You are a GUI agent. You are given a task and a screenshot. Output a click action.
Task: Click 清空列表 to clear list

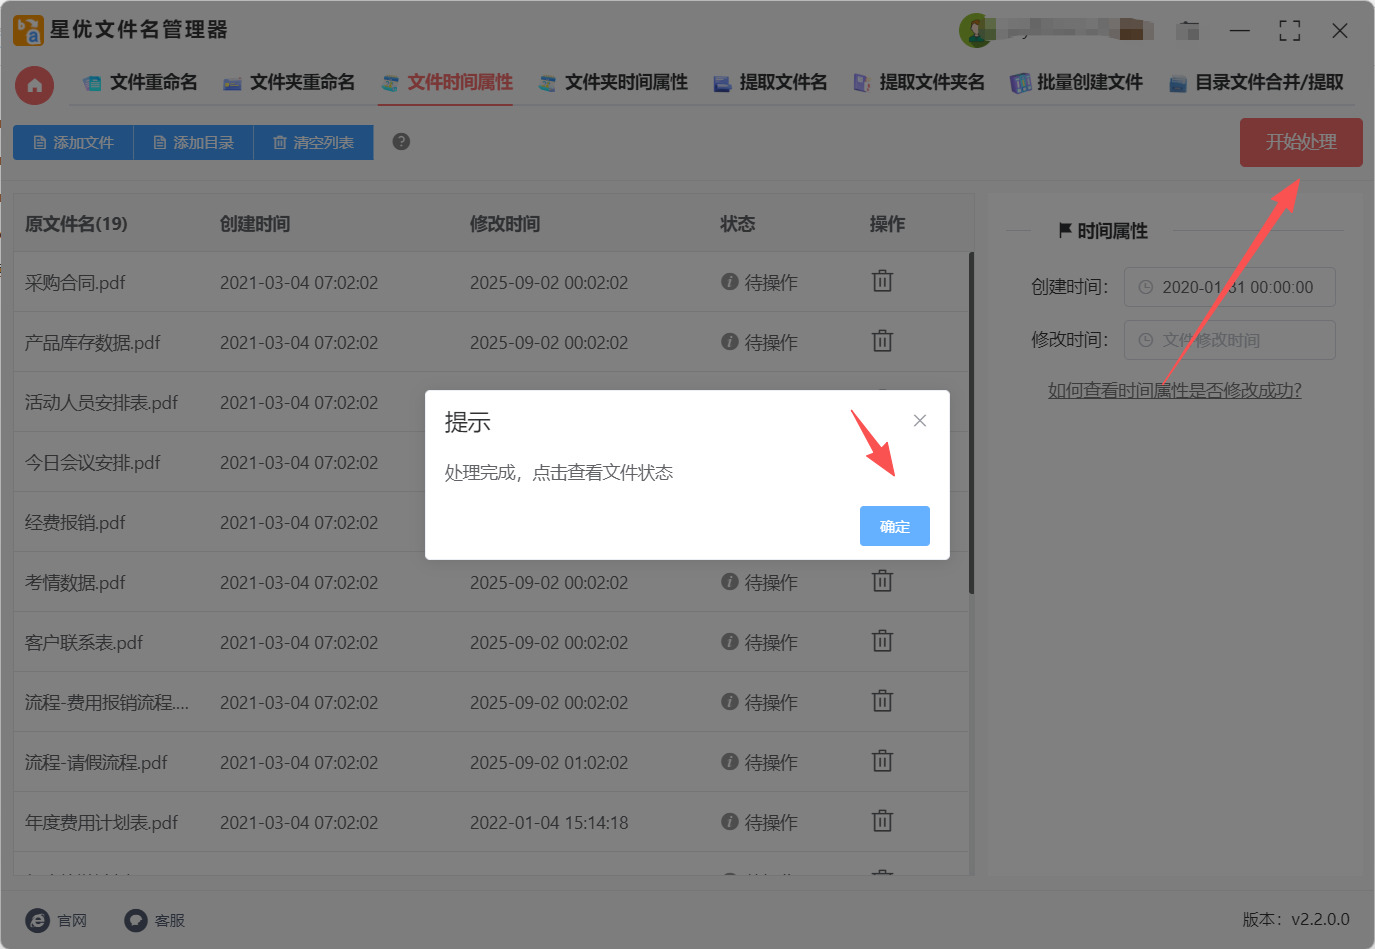click(x=313, y=143)
